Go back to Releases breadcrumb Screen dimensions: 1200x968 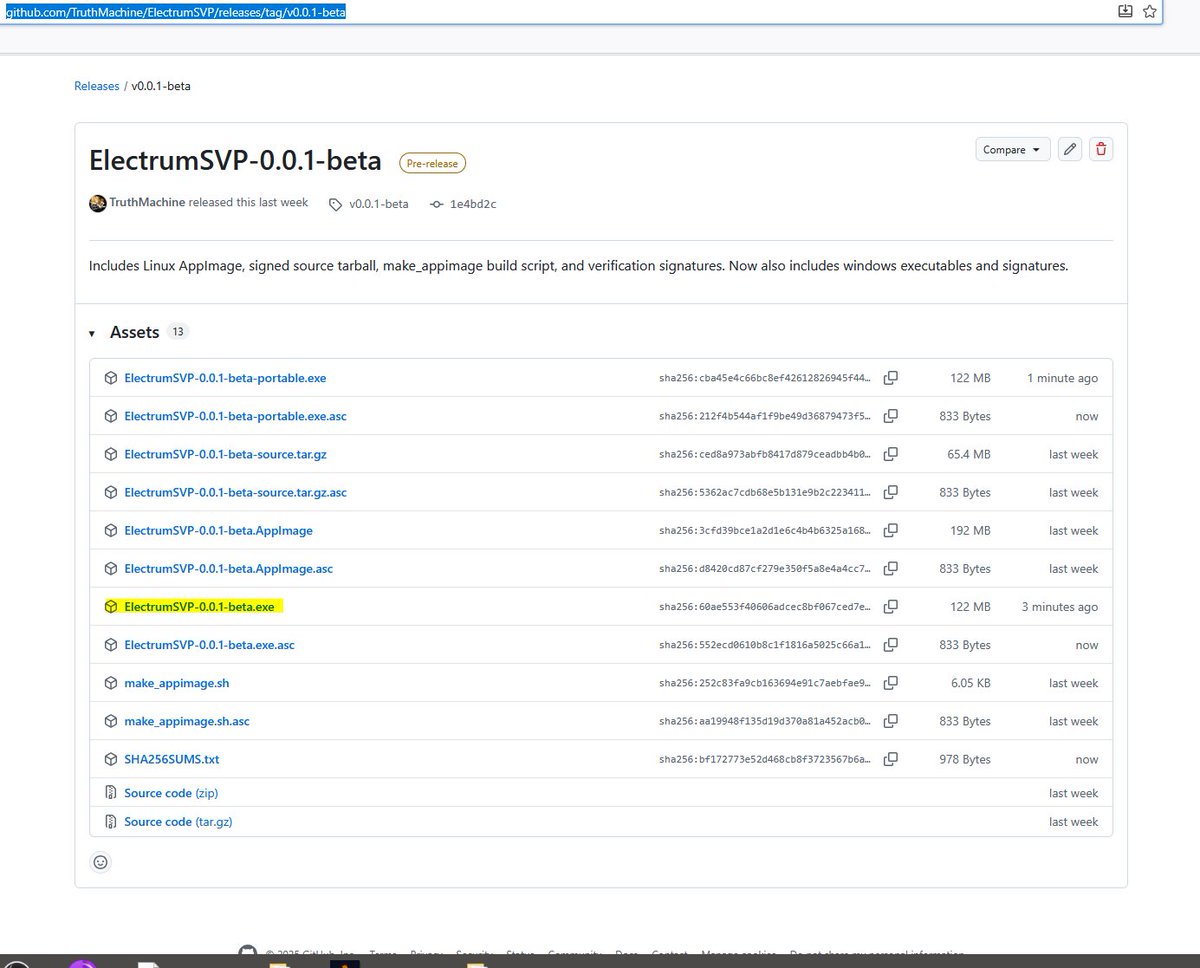97,86
